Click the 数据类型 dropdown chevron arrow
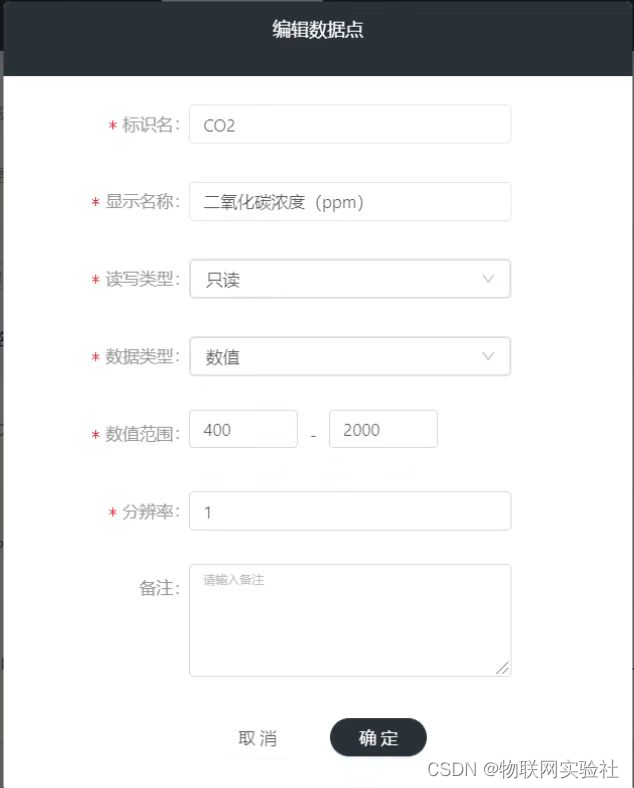 pos(488,356)
